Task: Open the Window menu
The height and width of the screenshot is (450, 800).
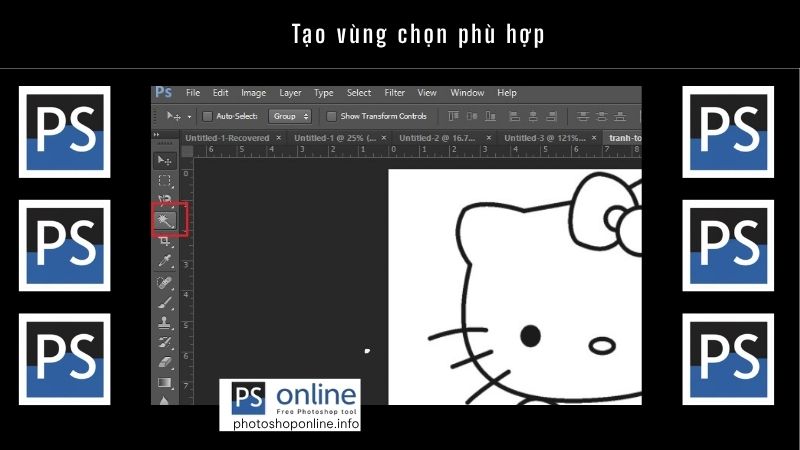Action: 467,93
